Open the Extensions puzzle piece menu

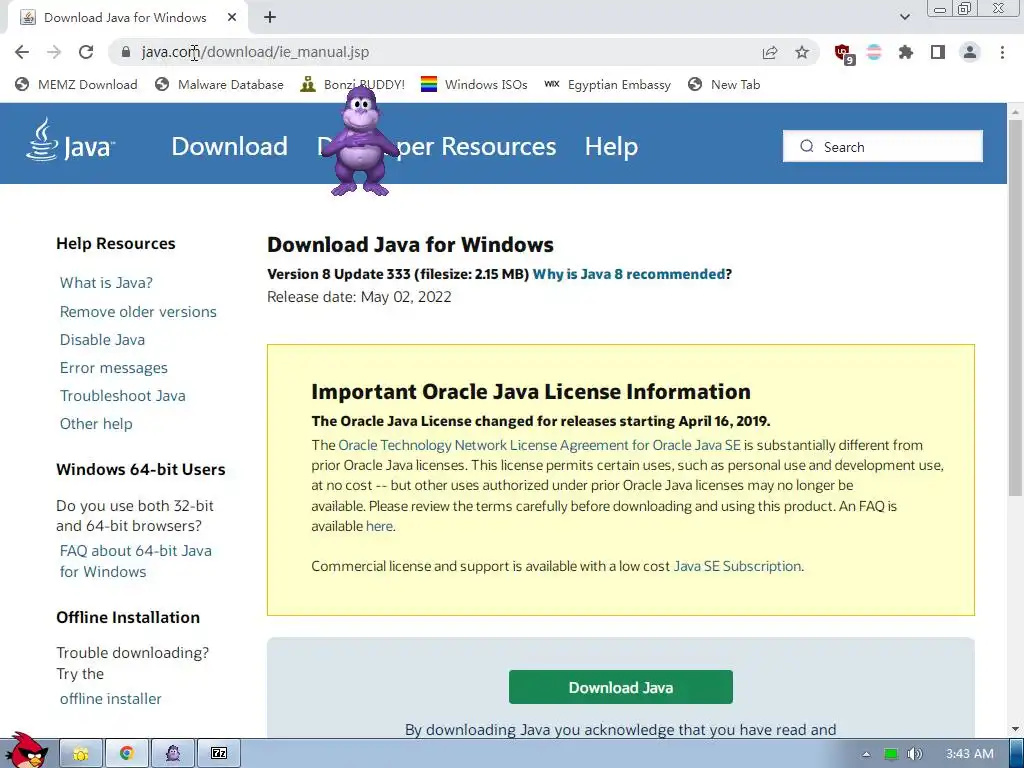pyautogui.click(x=905, y=52)
